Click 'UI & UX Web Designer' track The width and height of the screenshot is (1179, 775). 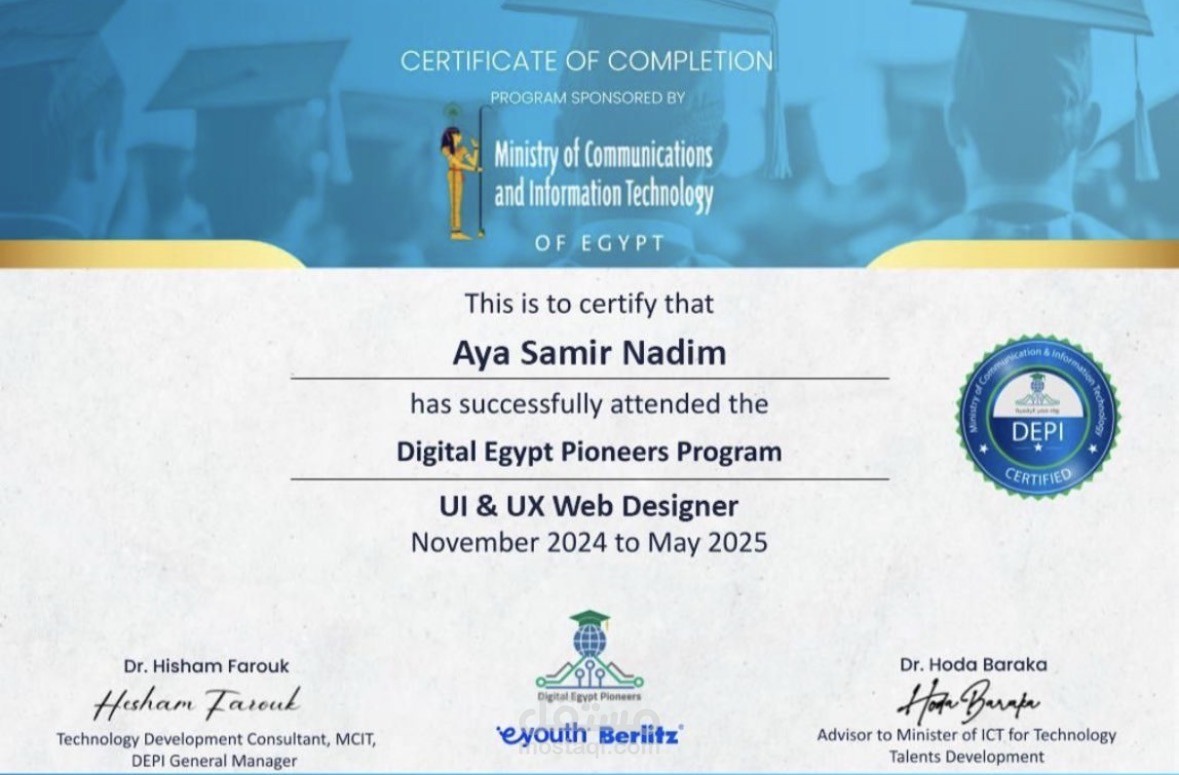point(589,506)
